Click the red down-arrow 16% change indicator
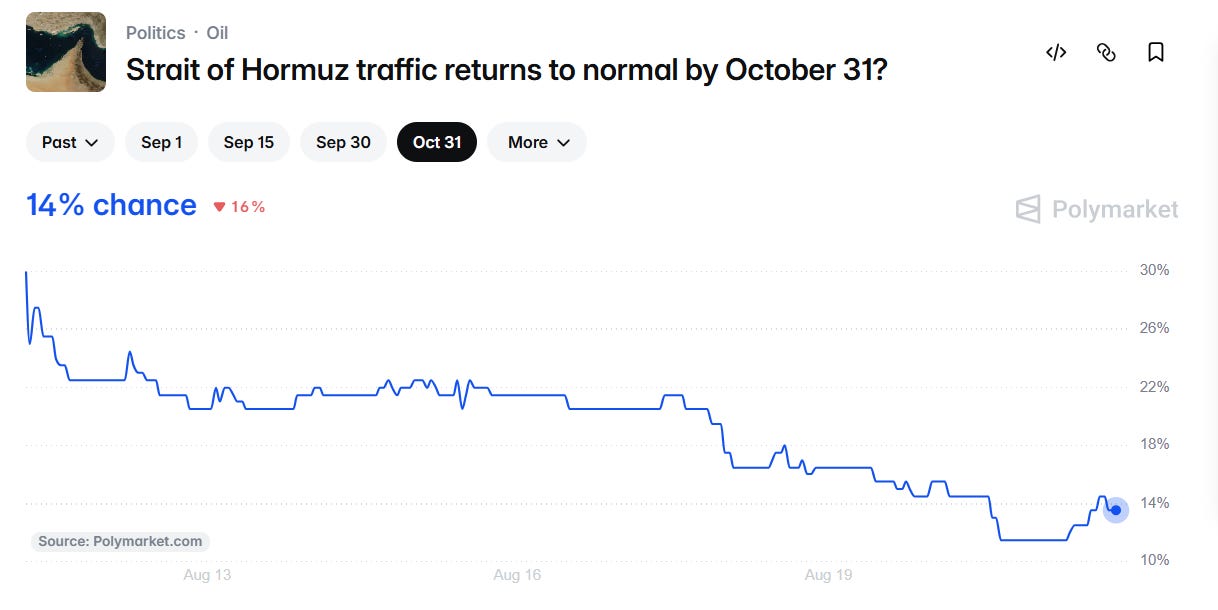This screenshot has width=1218, height=610. click(239, 207)
